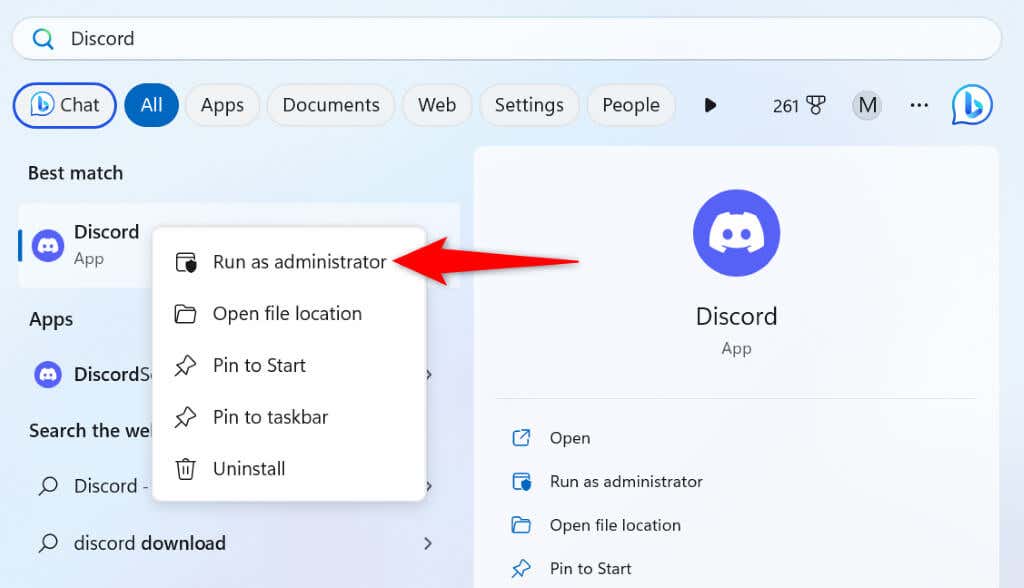The height and width of the screenshot is (588, 1024).
Task: Switch to the Apps filter tab
Action: tap(222, 105)
